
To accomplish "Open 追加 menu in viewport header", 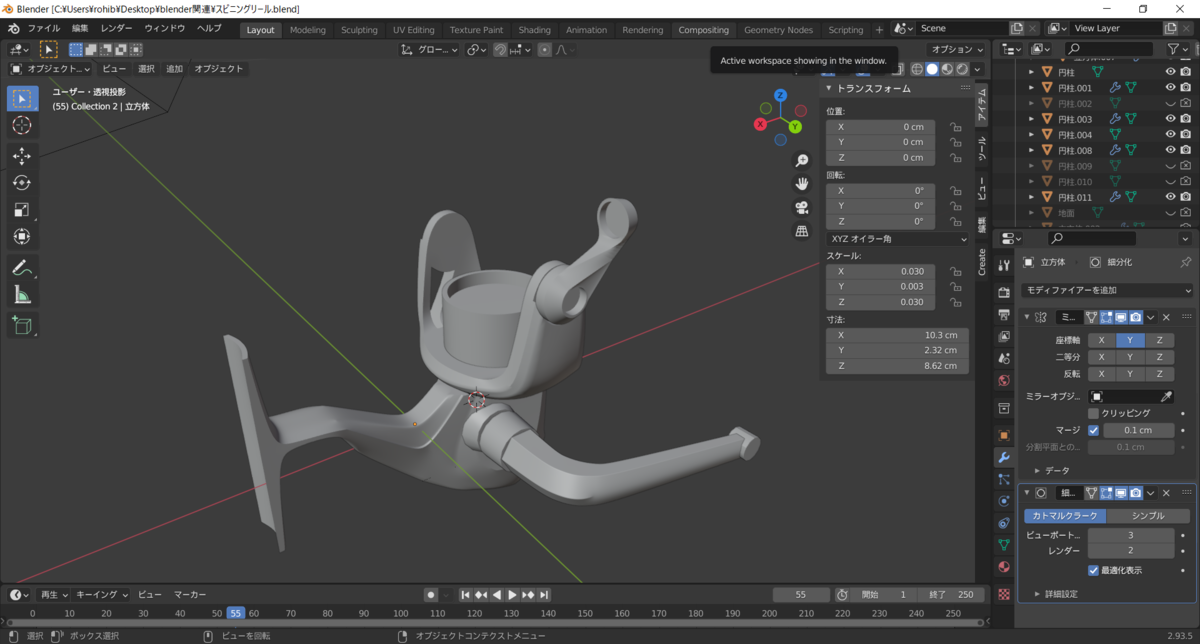I will (x=174, y=69).
